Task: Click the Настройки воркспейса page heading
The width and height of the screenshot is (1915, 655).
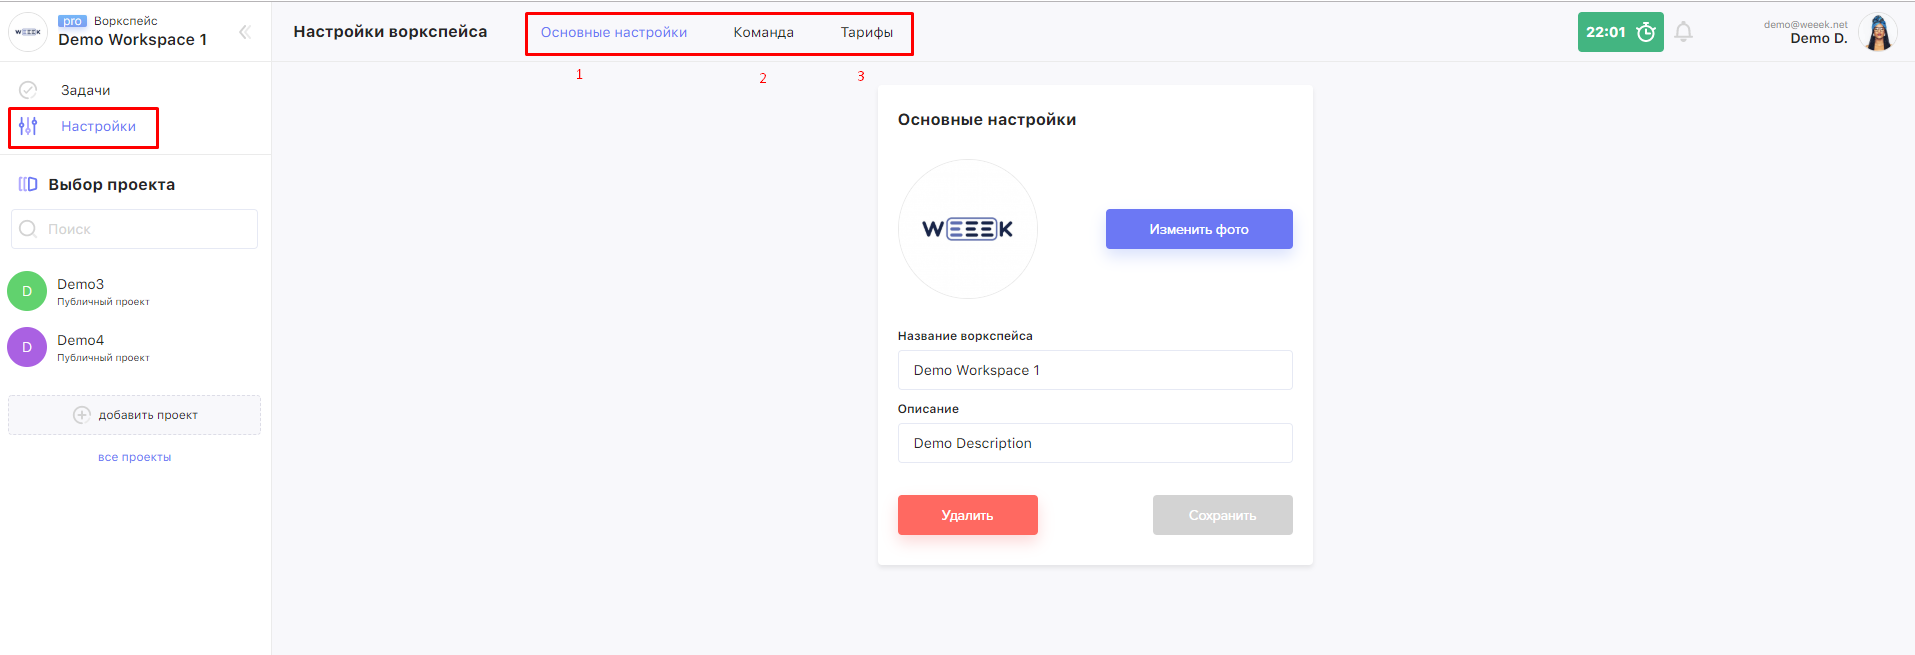Action: (390, 32)
